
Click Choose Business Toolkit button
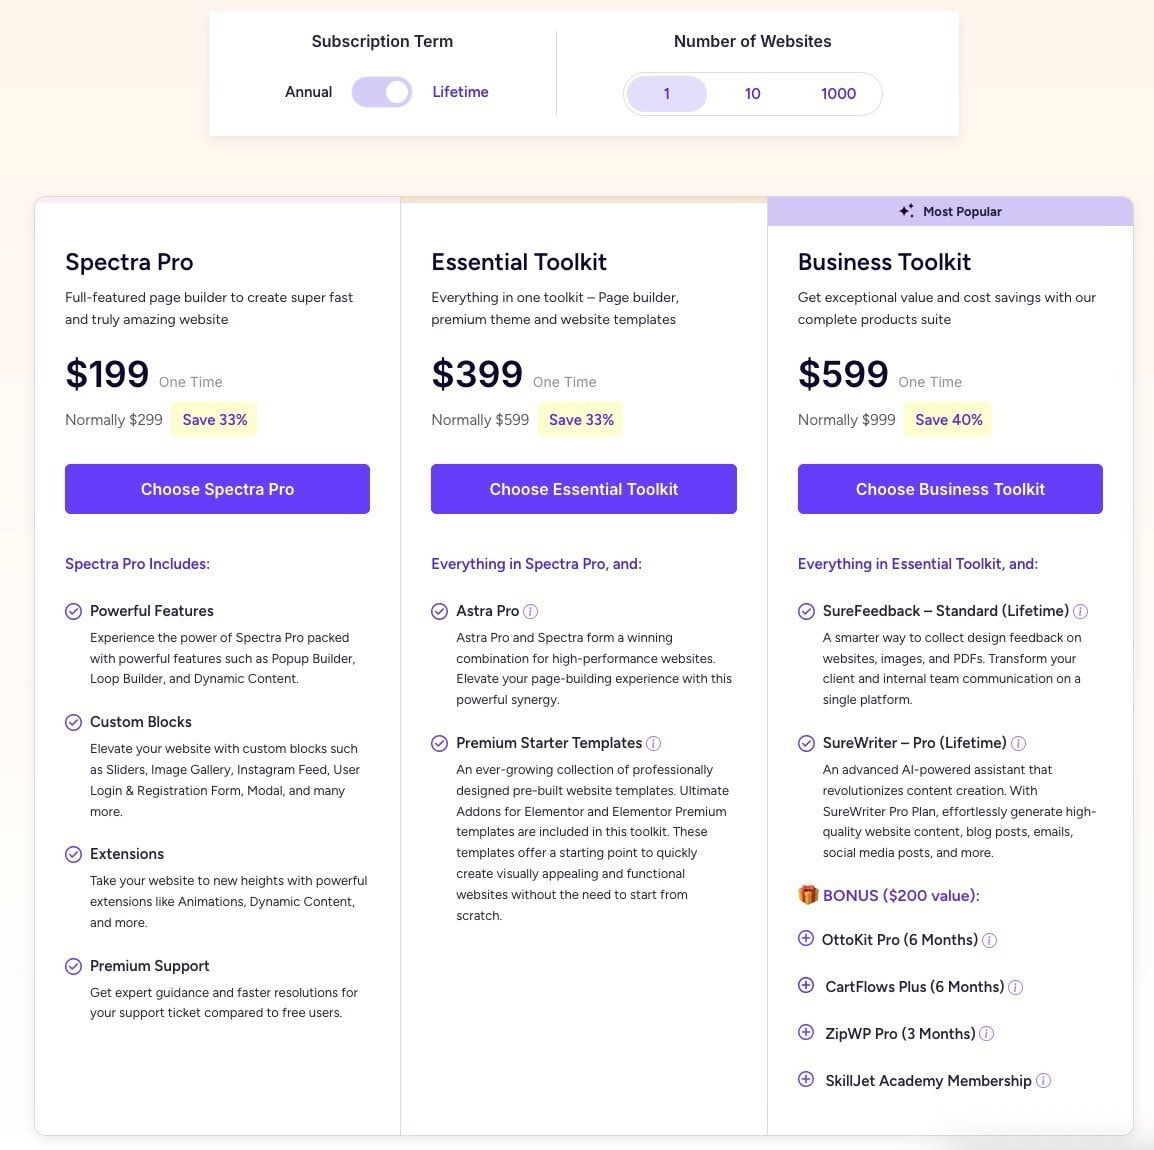(950, 489)
